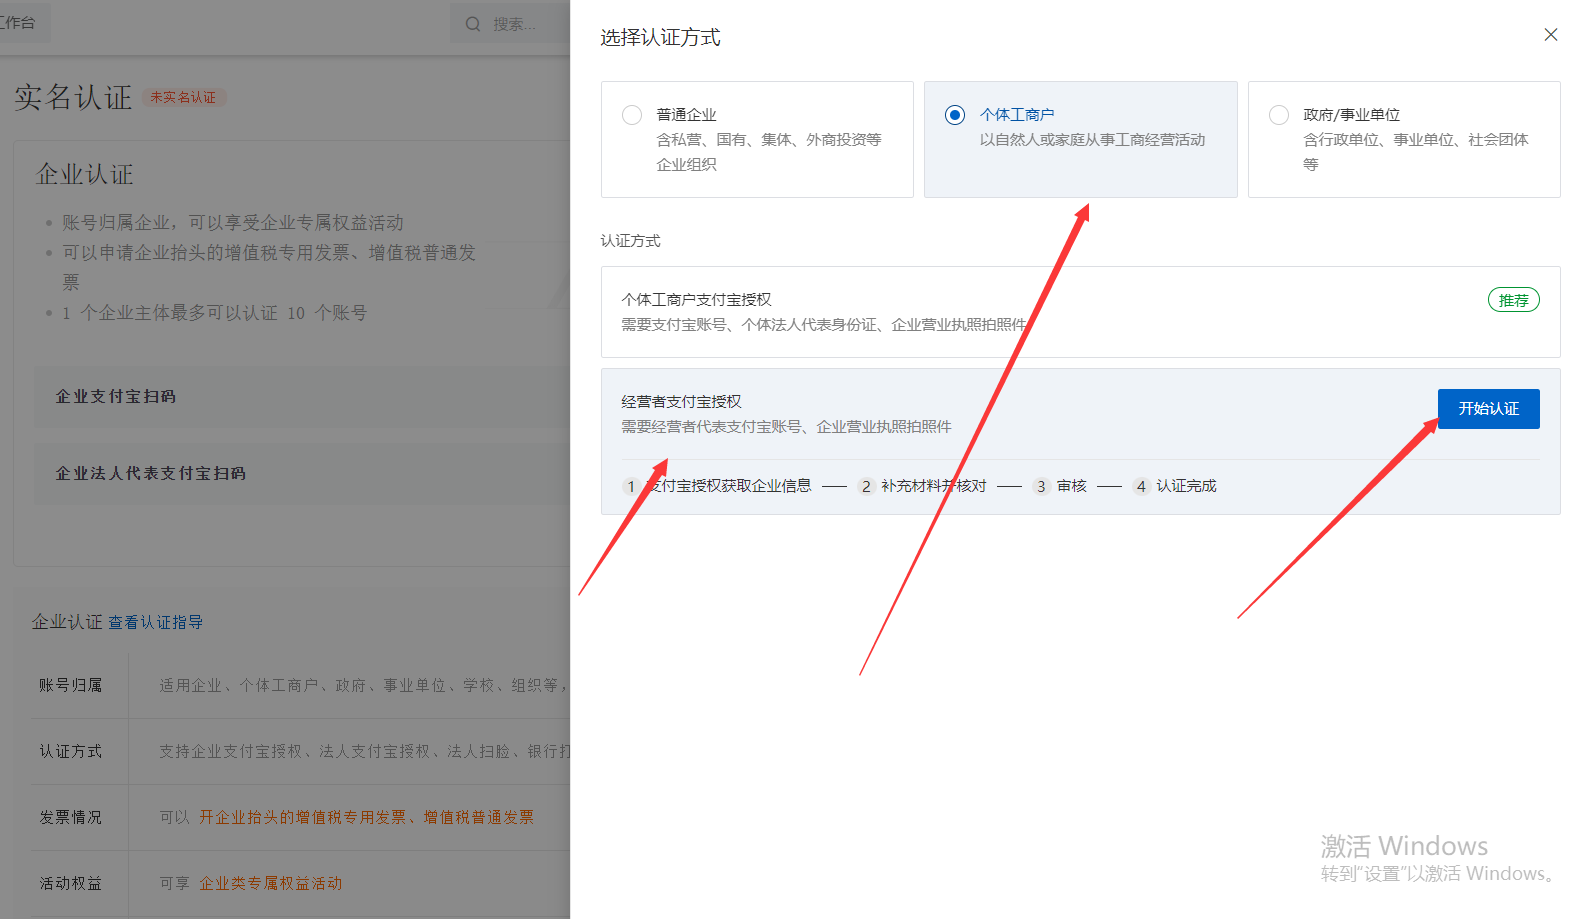The width and height of the screenshot is (1569, 919).
Task: Click the 开始认证 button
Action: pos(1488,409)
